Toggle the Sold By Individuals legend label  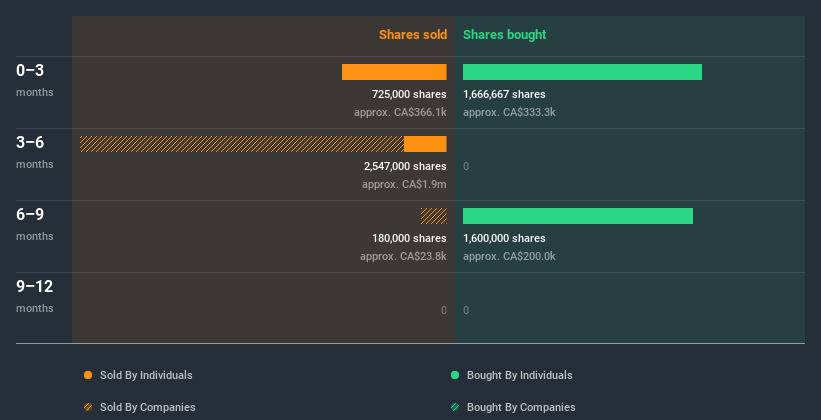[x=146, y=375]
